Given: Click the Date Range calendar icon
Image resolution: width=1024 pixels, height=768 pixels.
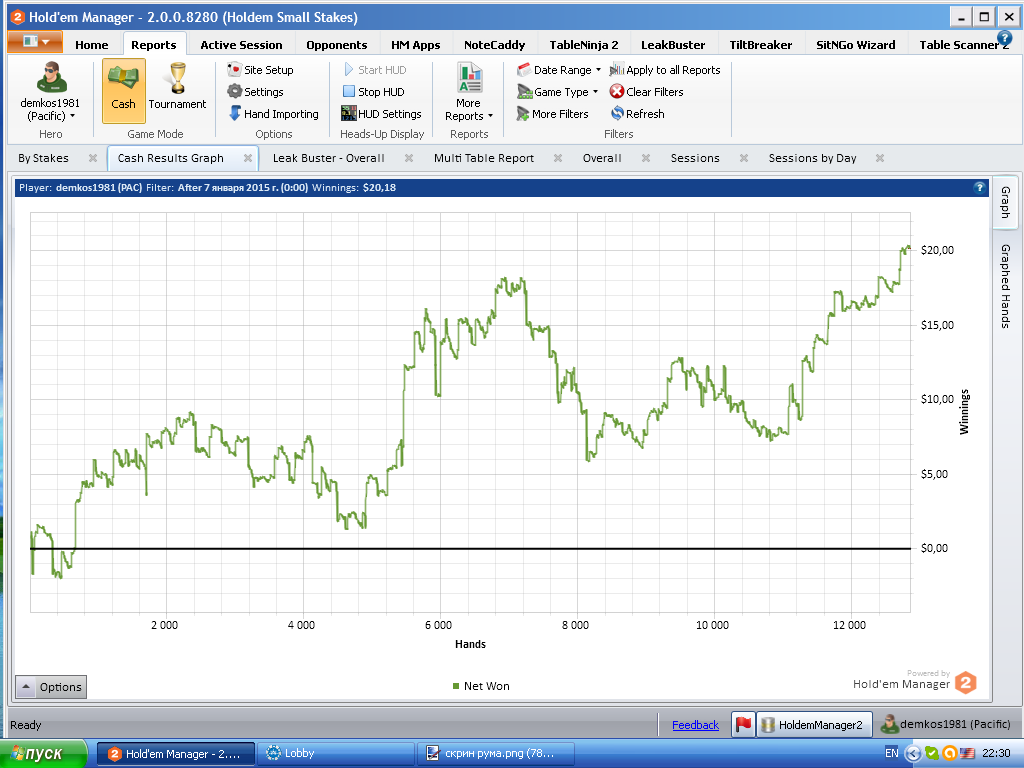Looking at the screenshot, I should point(523,70).
